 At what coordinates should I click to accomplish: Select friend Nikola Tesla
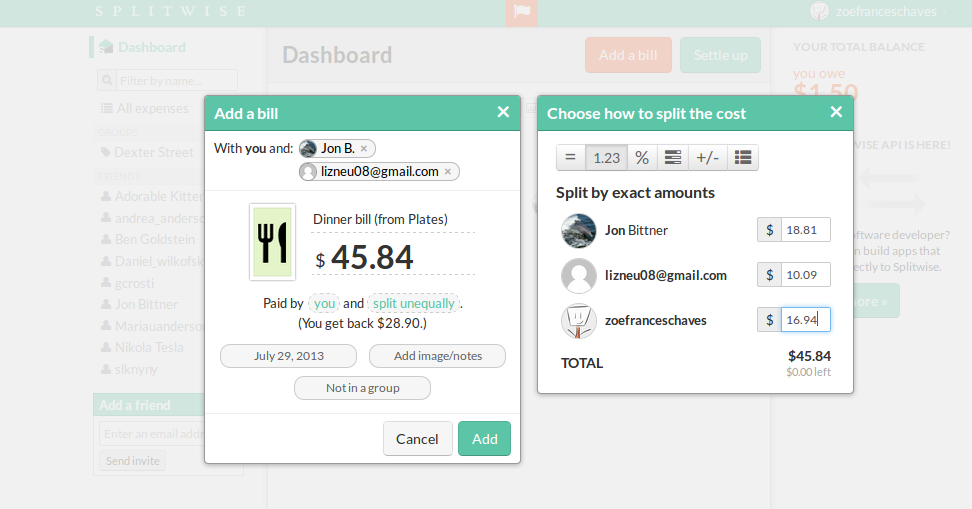[x=149, y=347]
